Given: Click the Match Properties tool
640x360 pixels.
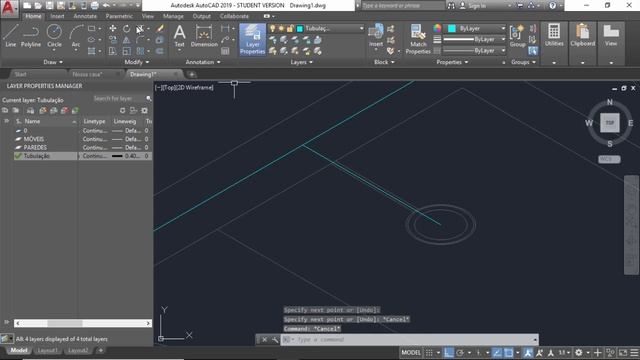Looking at the screenshot, I should click(x=418, y=39).
